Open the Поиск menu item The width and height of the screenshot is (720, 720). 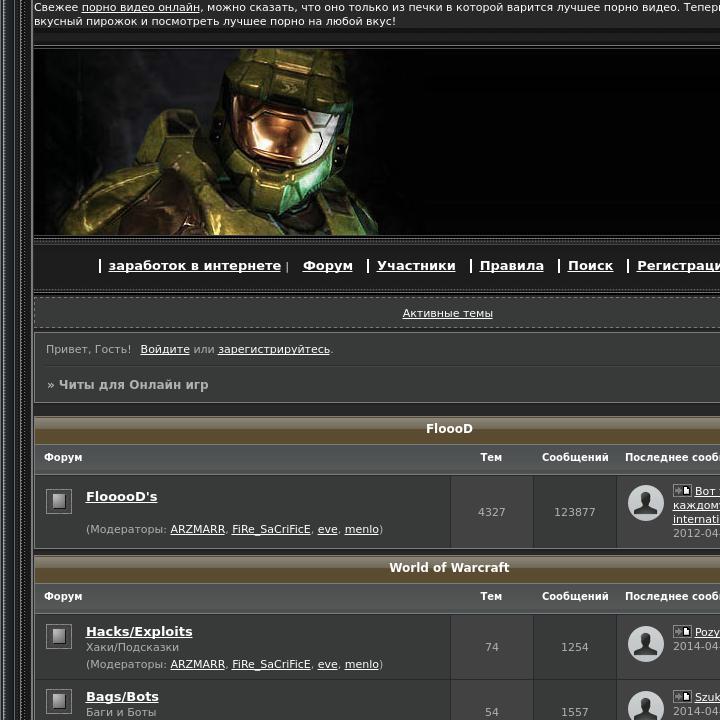point(591,265)
